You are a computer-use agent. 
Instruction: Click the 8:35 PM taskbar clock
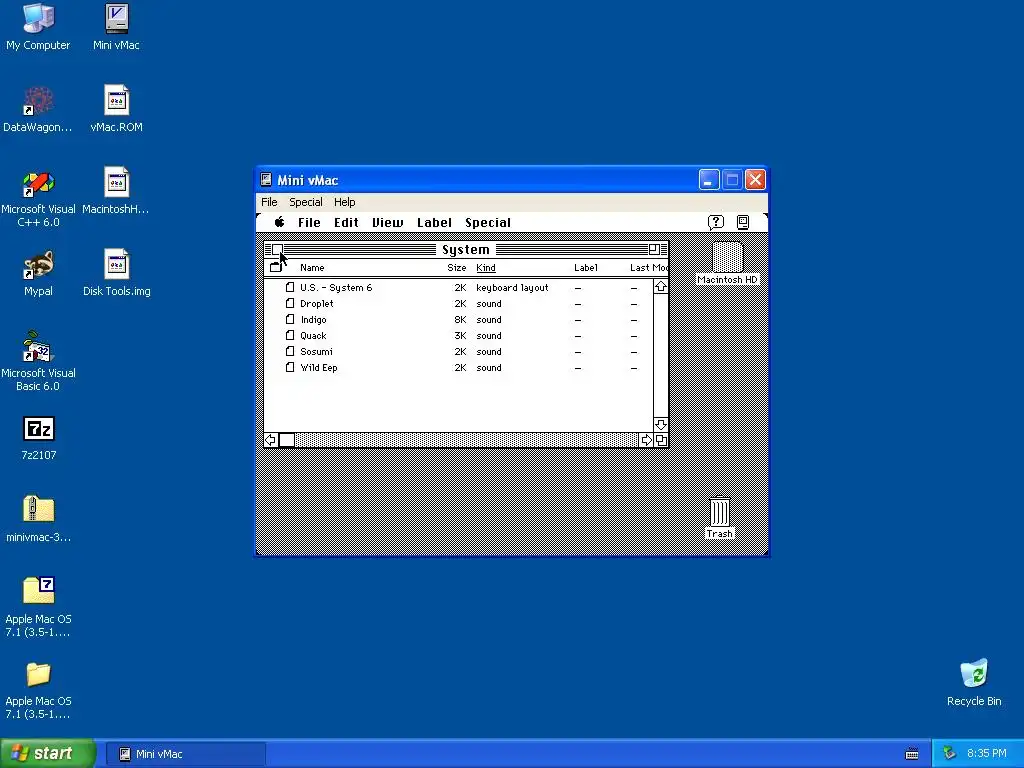[x=987, y=753]
